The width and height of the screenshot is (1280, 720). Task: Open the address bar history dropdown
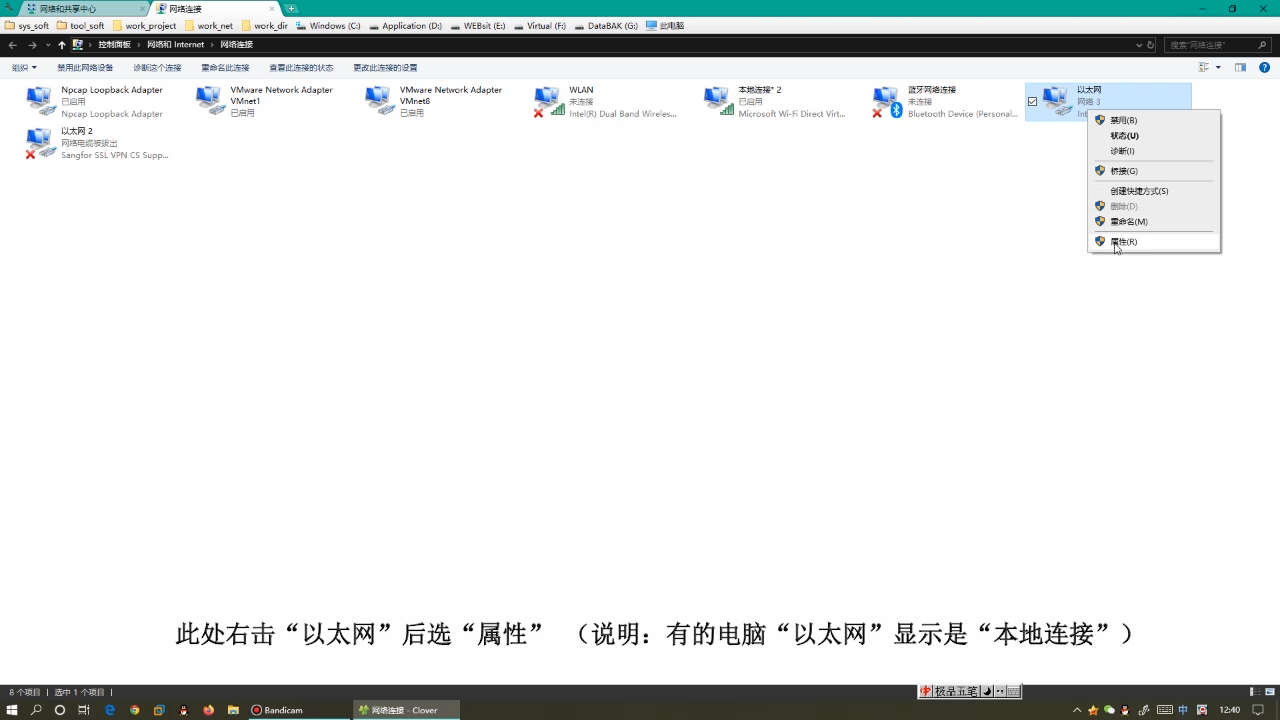pos(1138,44)
